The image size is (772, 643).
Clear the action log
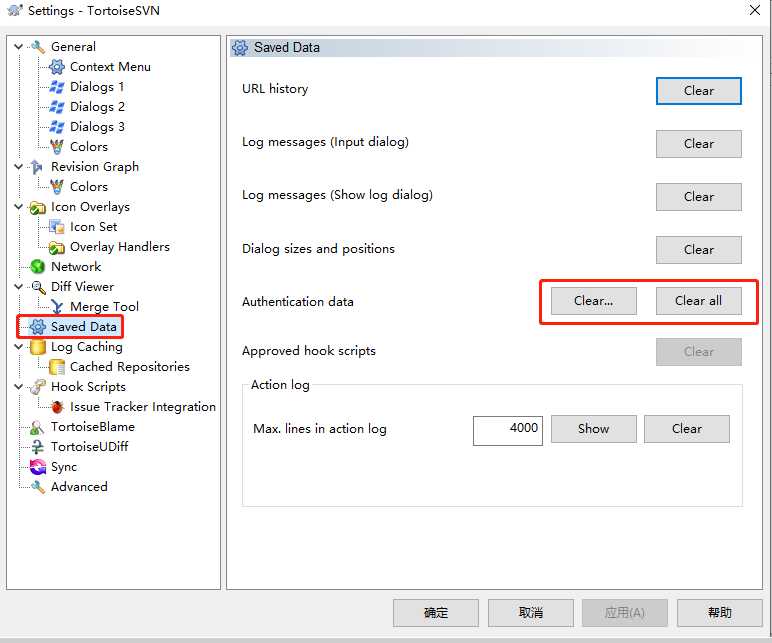tap(687, 429)
